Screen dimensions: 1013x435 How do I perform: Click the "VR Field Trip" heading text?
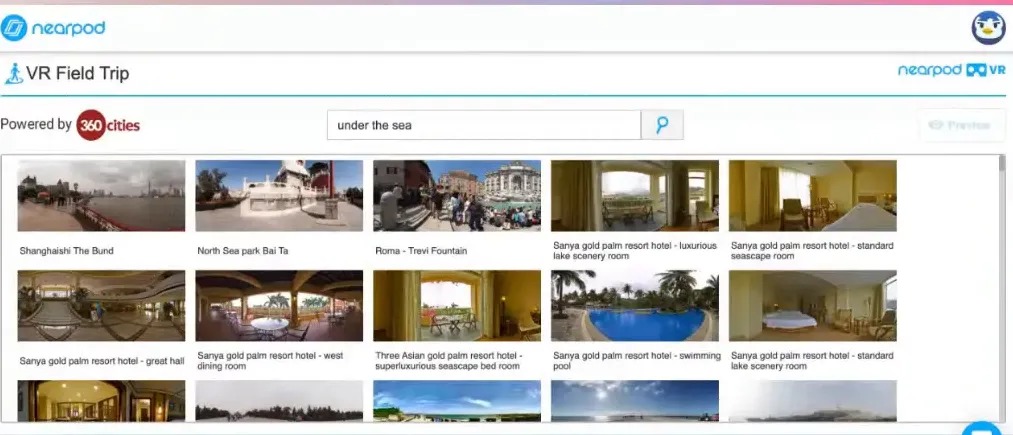[78, 74]
